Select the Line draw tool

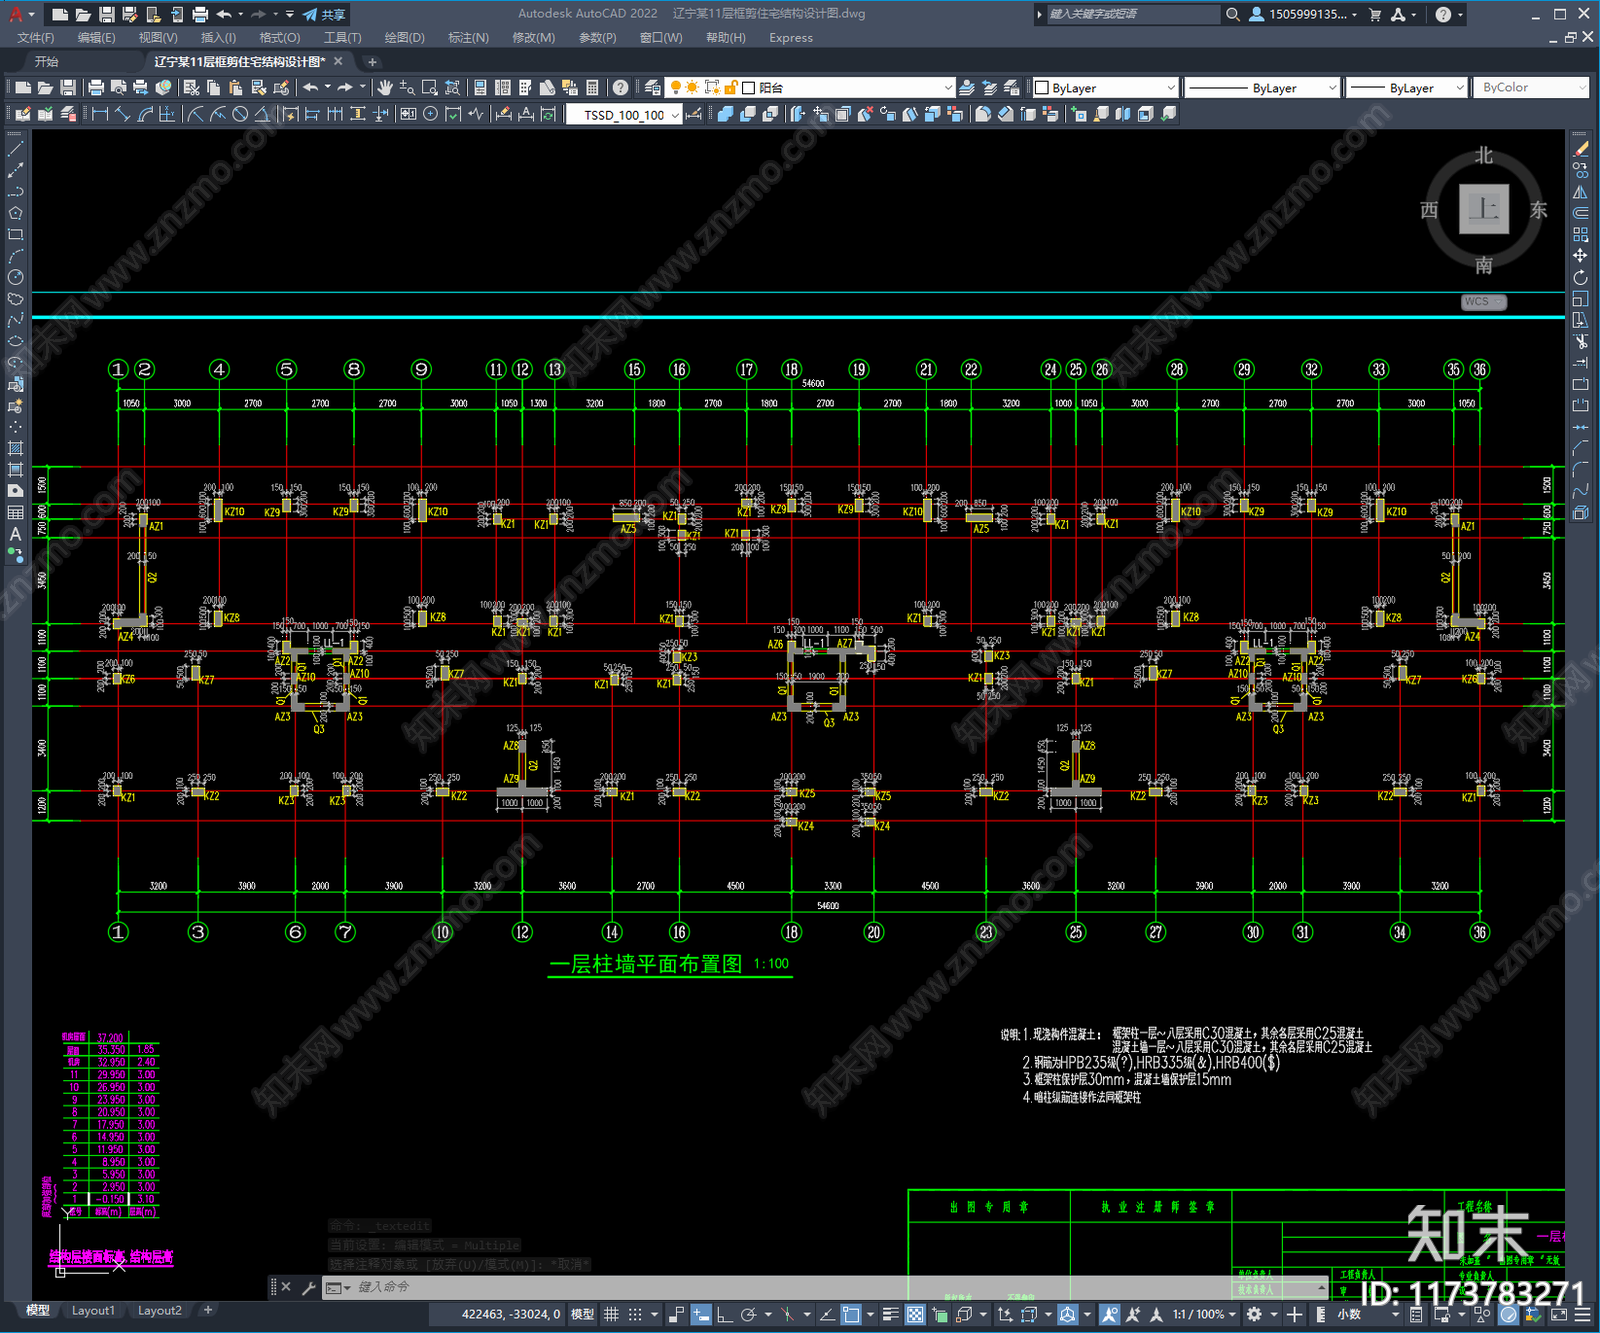(x=15, y=148)
